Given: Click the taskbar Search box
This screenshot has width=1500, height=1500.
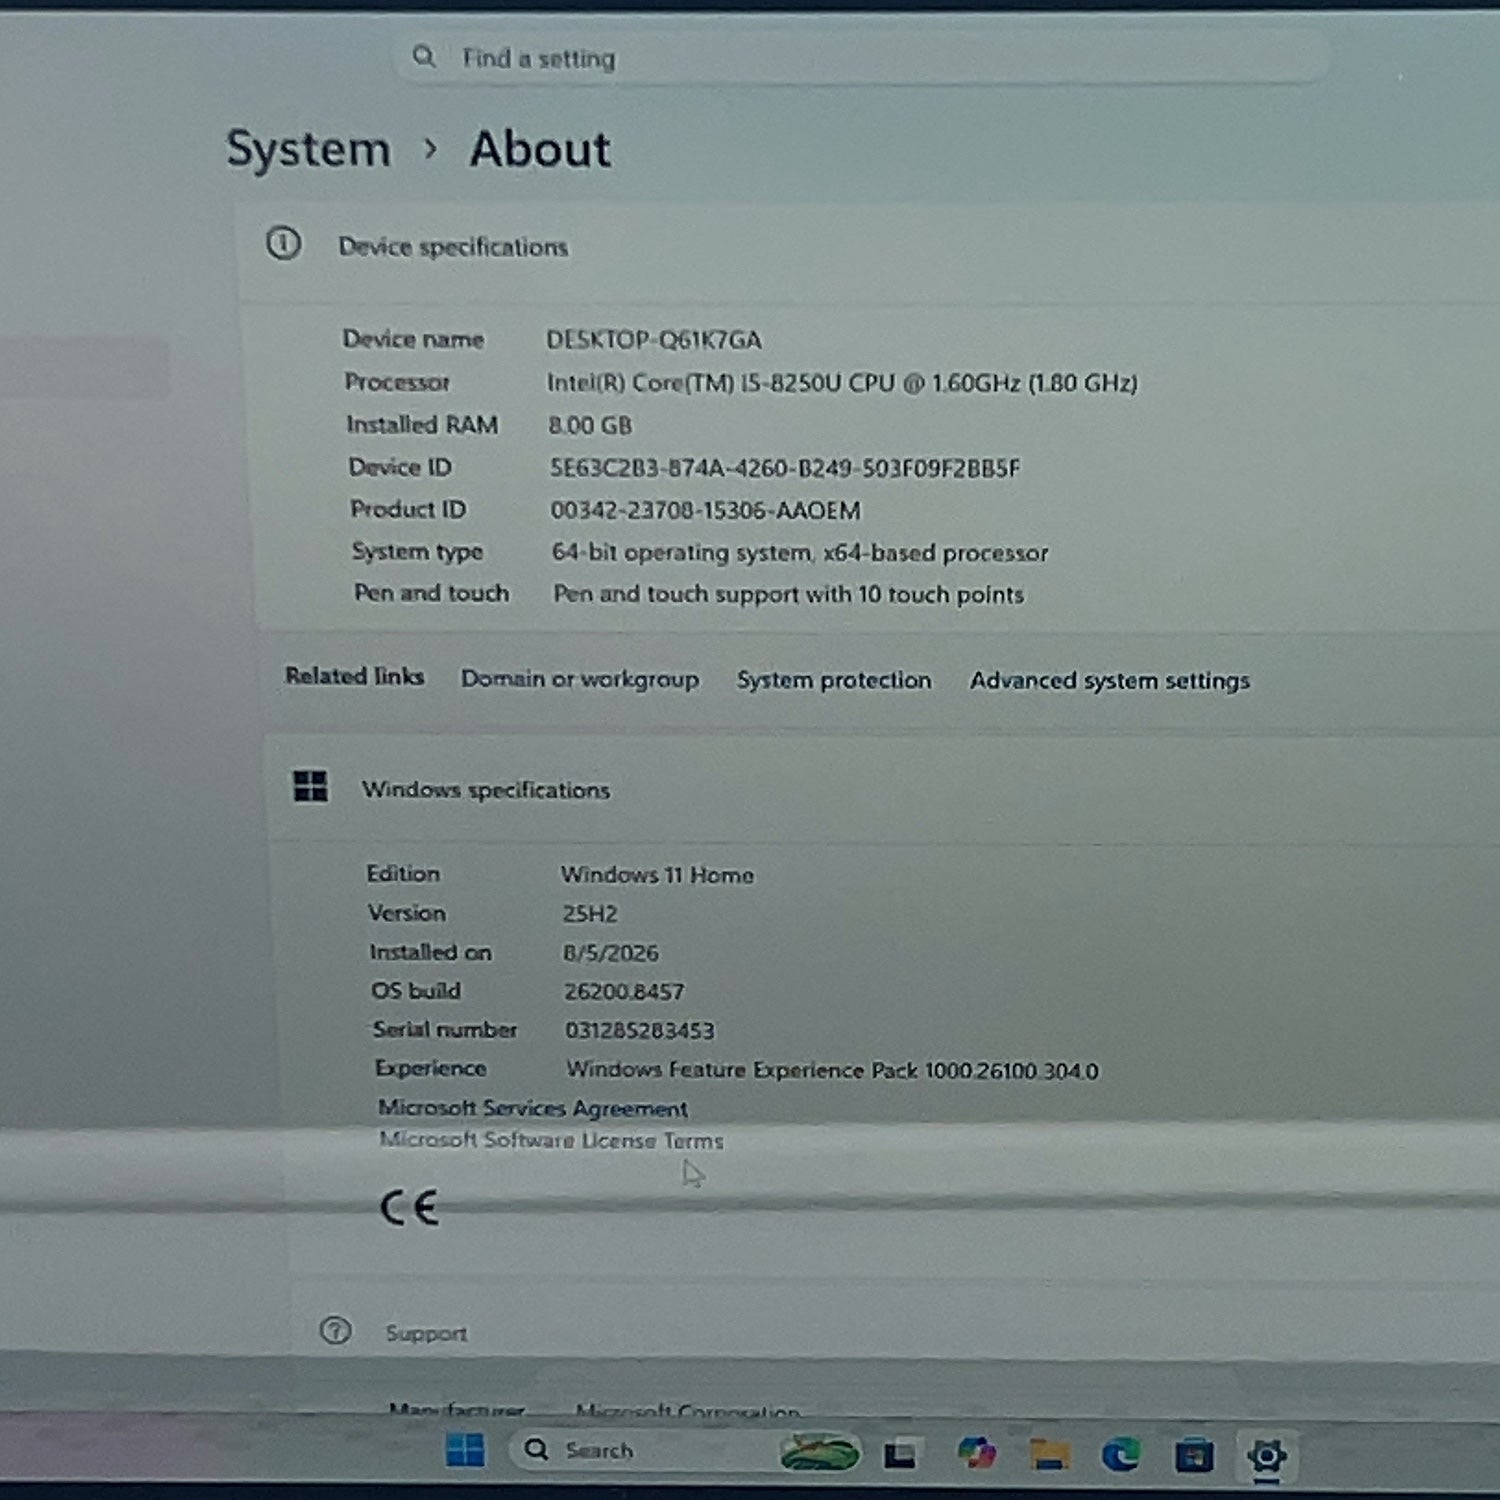Looking at the screenshot, I should point(640,1450).
